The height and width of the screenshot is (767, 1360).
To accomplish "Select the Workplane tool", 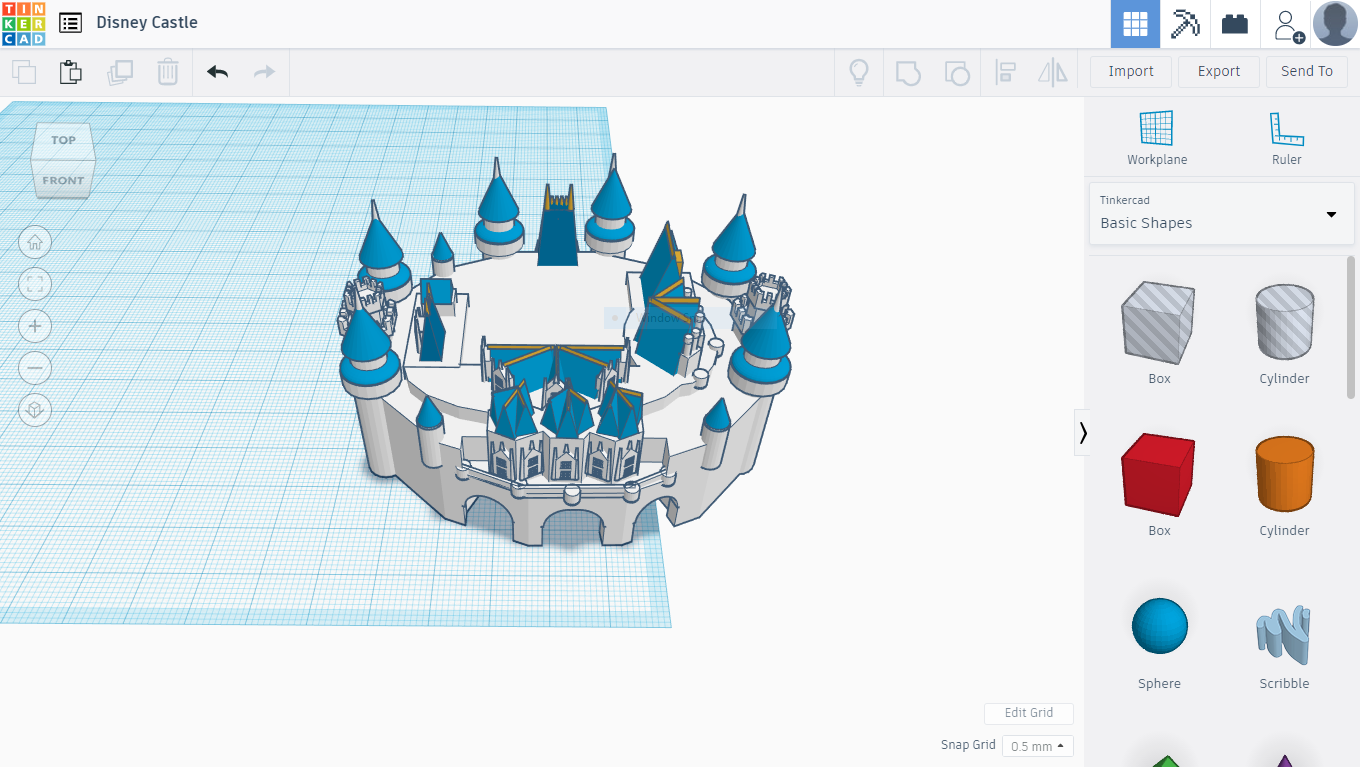I will click(1157, 138).
